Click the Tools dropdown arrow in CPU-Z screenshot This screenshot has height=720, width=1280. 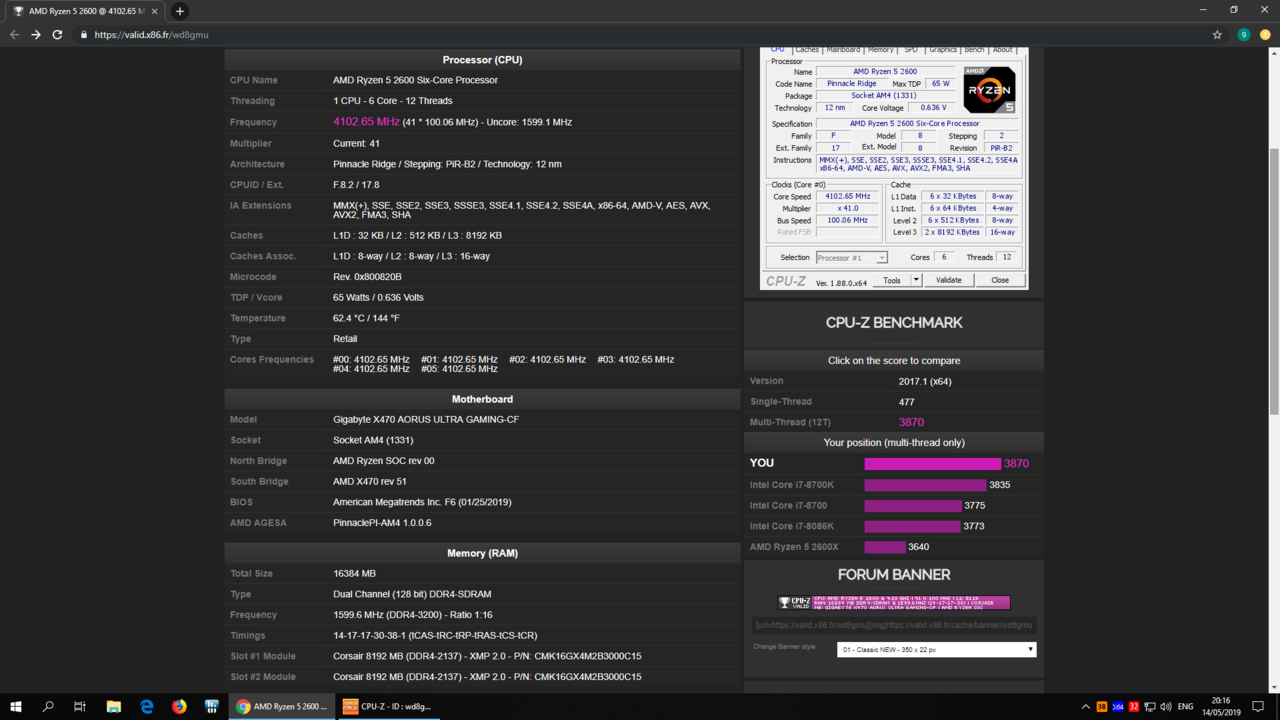[x=916, y=280]
